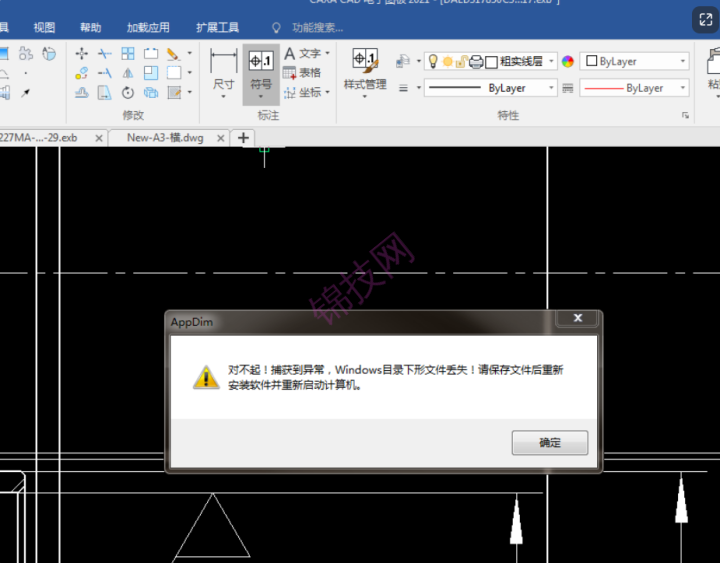Viewport: 720px width, 563px height.
Task: Toggle layer printer plot state
Action: click(476, 61)
